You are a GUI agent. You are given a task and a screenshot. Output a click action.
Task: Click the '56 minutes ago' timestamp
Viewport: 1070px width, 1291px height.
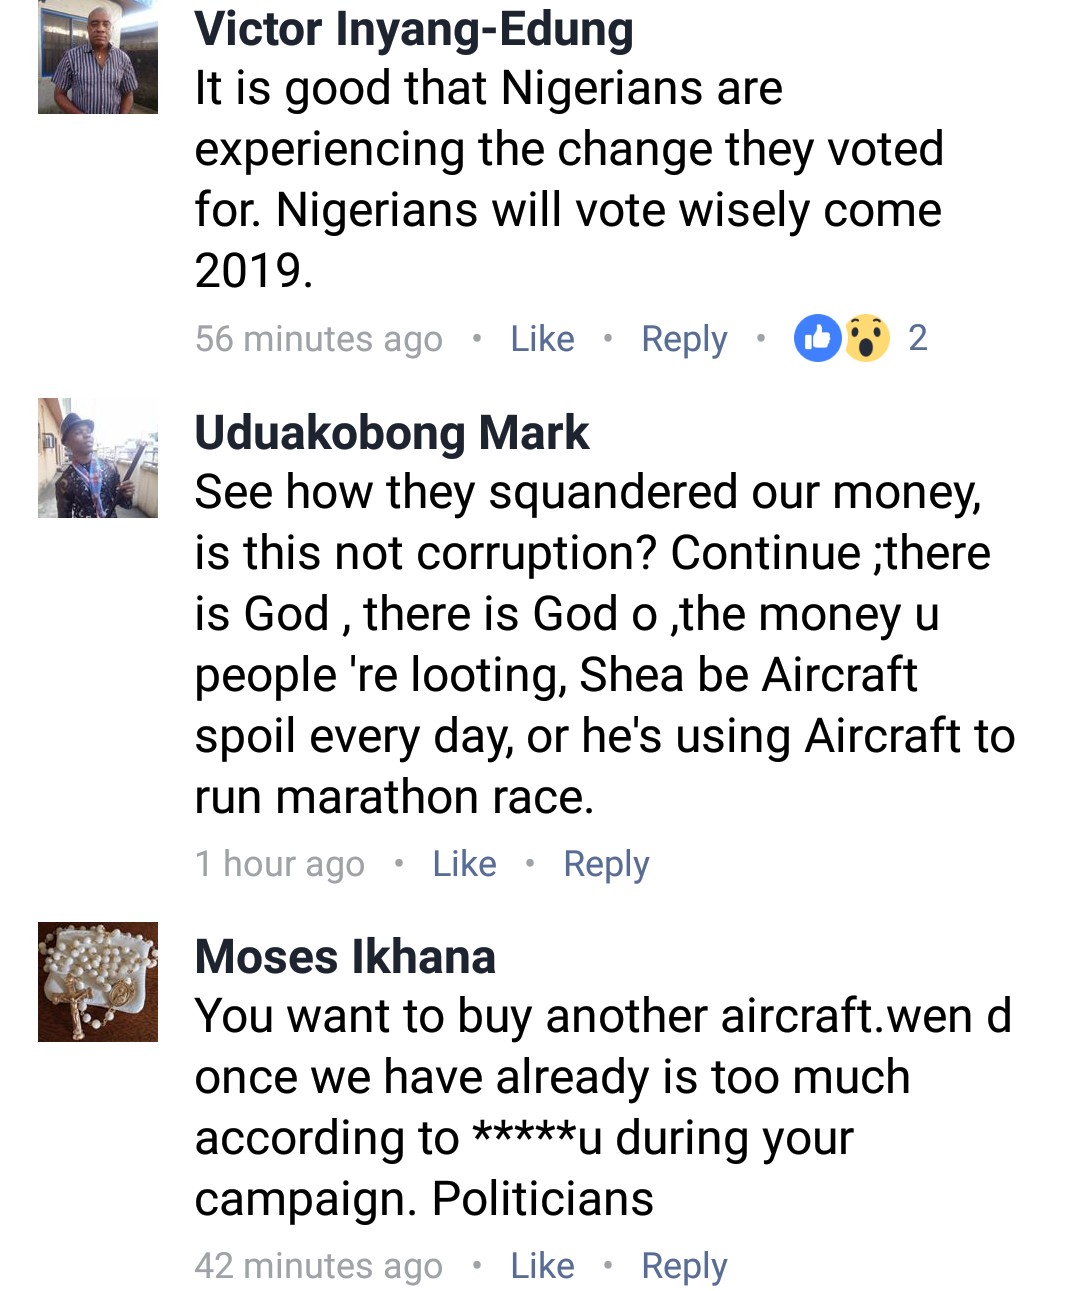coord(319,339)
